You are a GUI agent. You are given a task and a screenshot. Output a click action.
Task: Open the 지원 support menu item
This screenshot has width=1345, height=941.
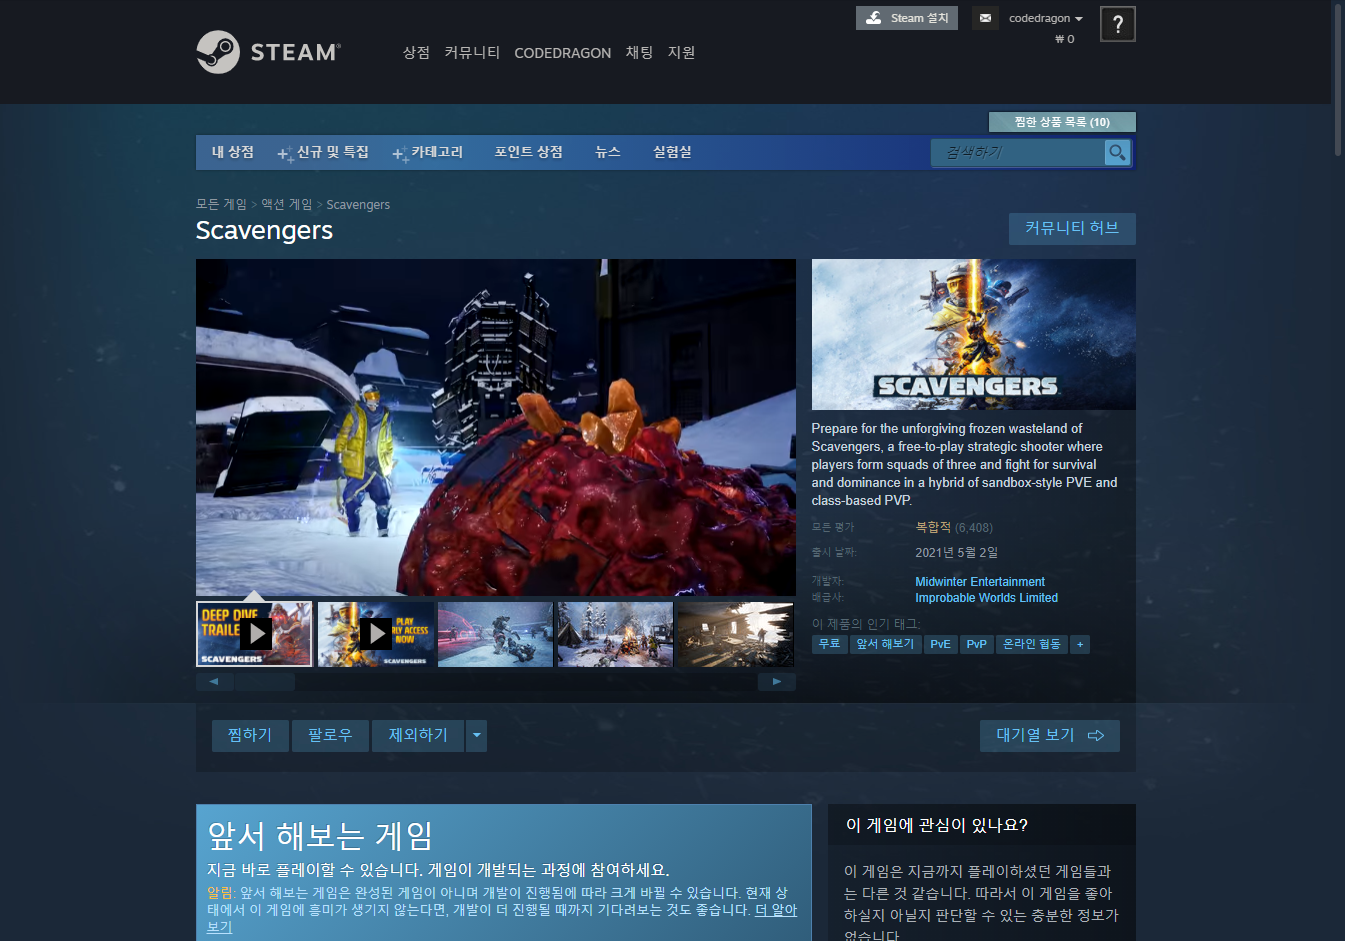pyautogui.click(x=681, y=53)
